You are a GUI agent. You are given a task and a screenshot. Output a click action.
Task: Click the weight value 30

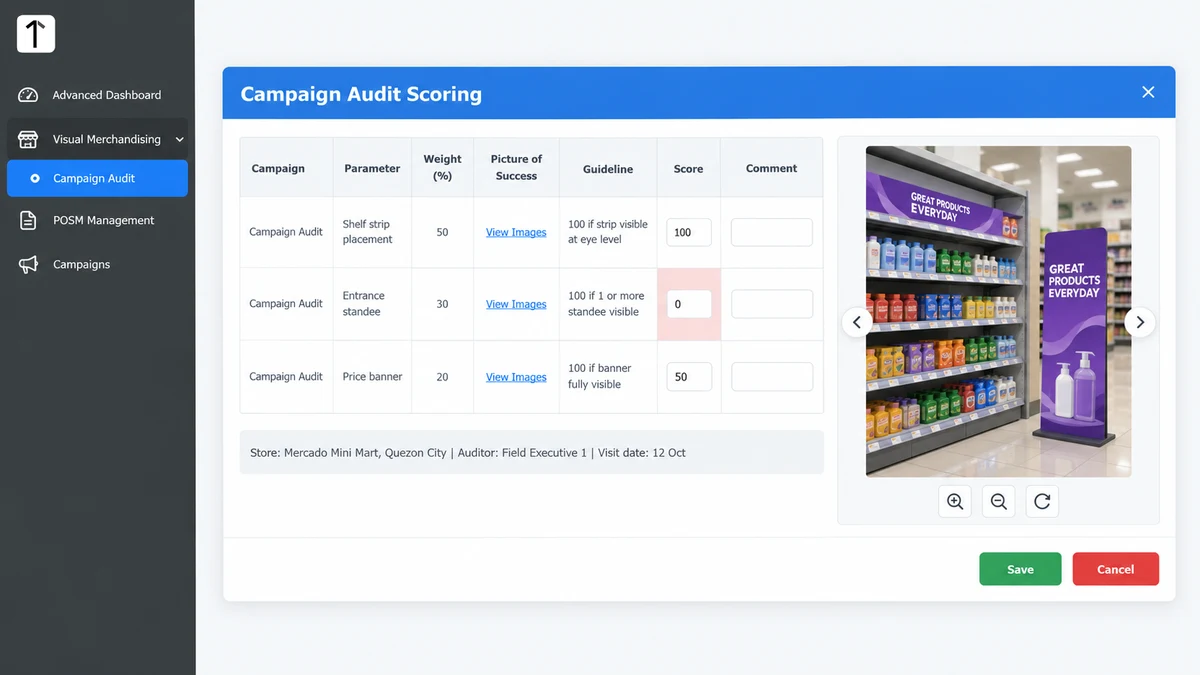(x=442, y=304)
